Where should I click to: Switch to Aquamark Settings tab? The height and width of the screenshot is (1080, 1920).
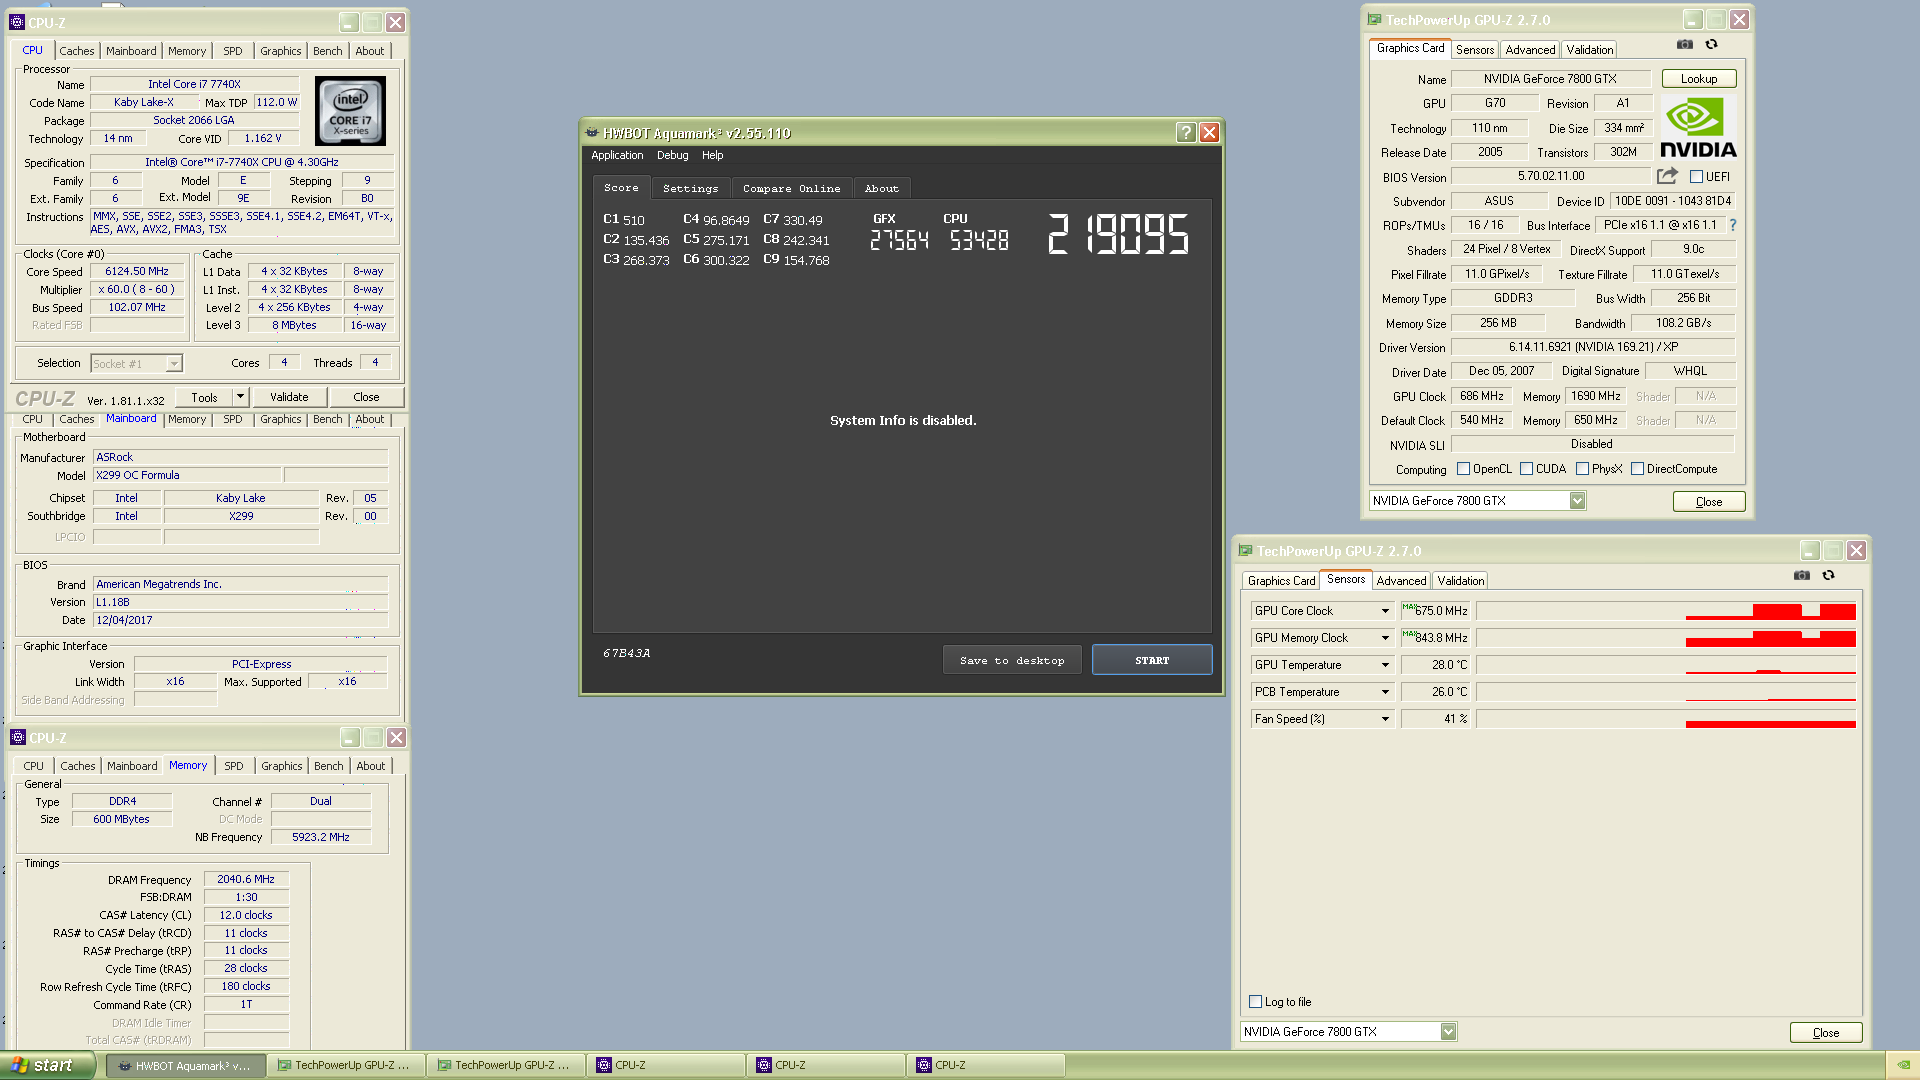[x=691, y=188]
